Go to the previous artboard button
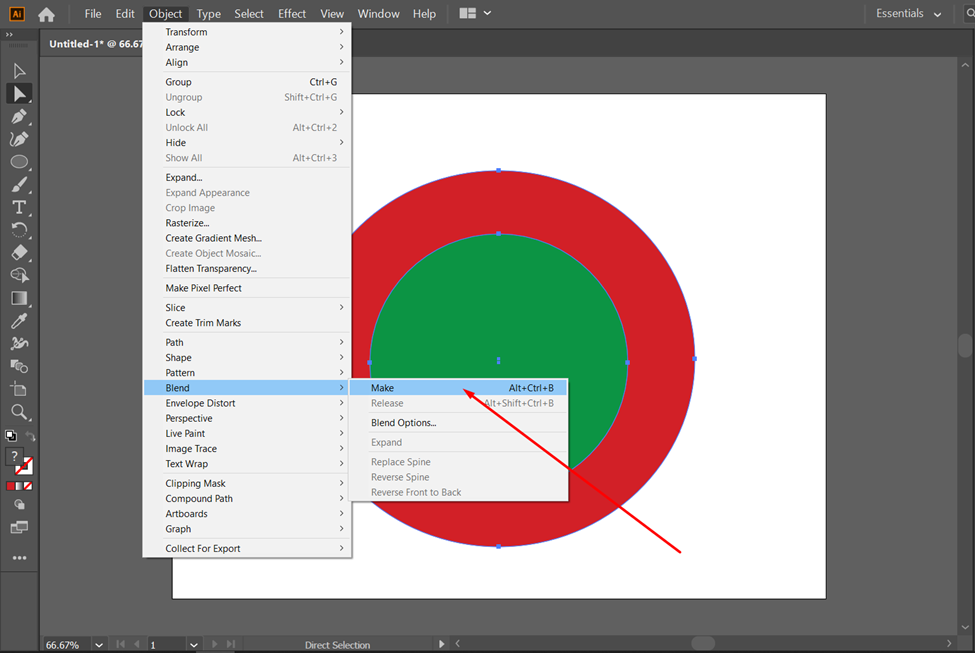The width and height of the screenshot is (975, 653). point(137,644)
